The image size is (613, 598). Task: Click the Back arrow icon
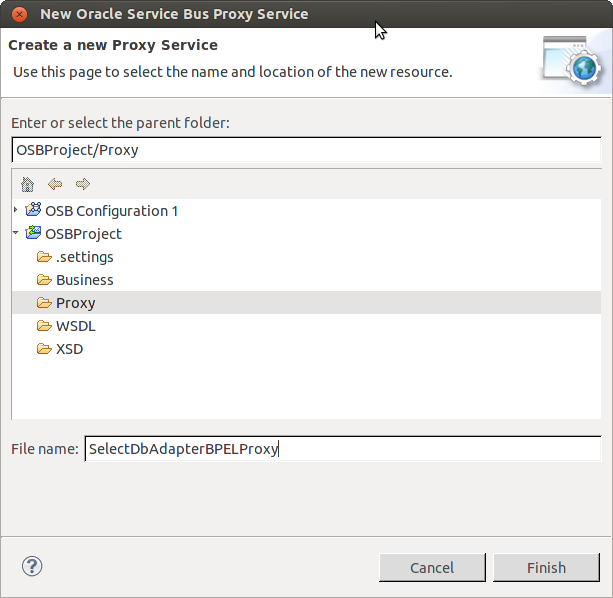55,184
